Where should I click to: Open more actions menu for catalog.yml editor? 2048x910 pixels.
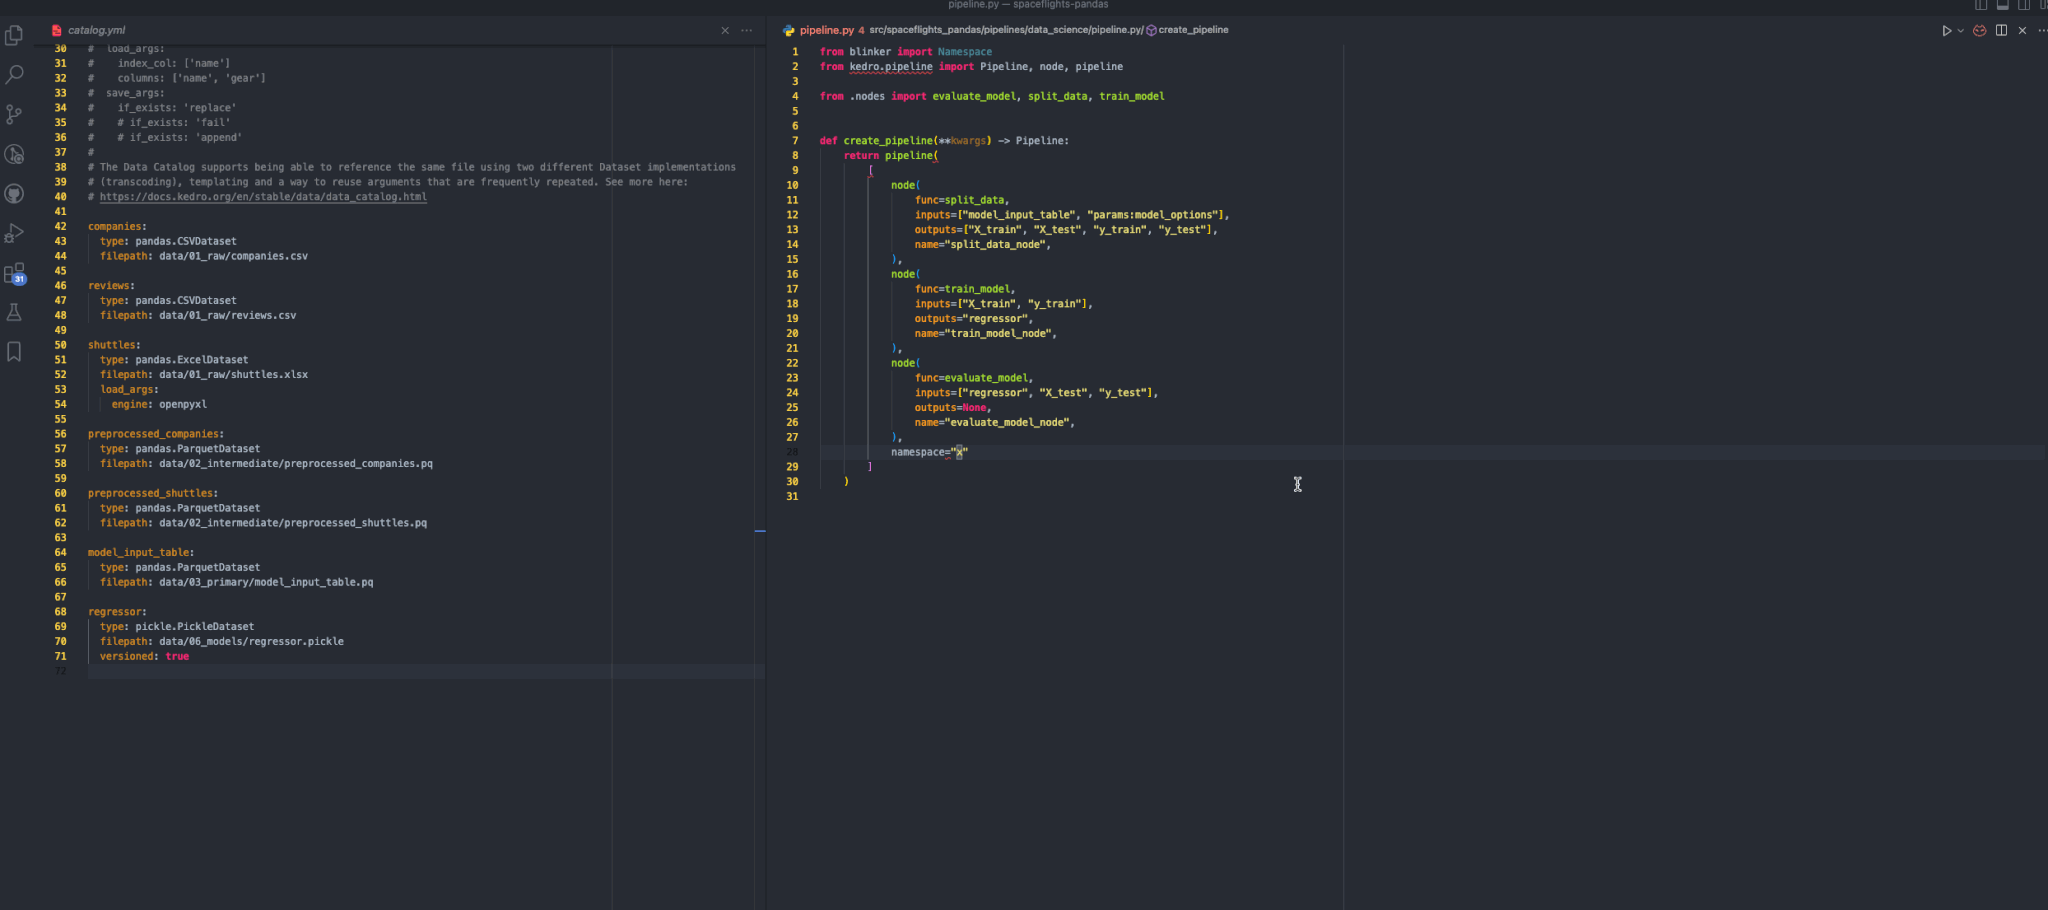746,30
